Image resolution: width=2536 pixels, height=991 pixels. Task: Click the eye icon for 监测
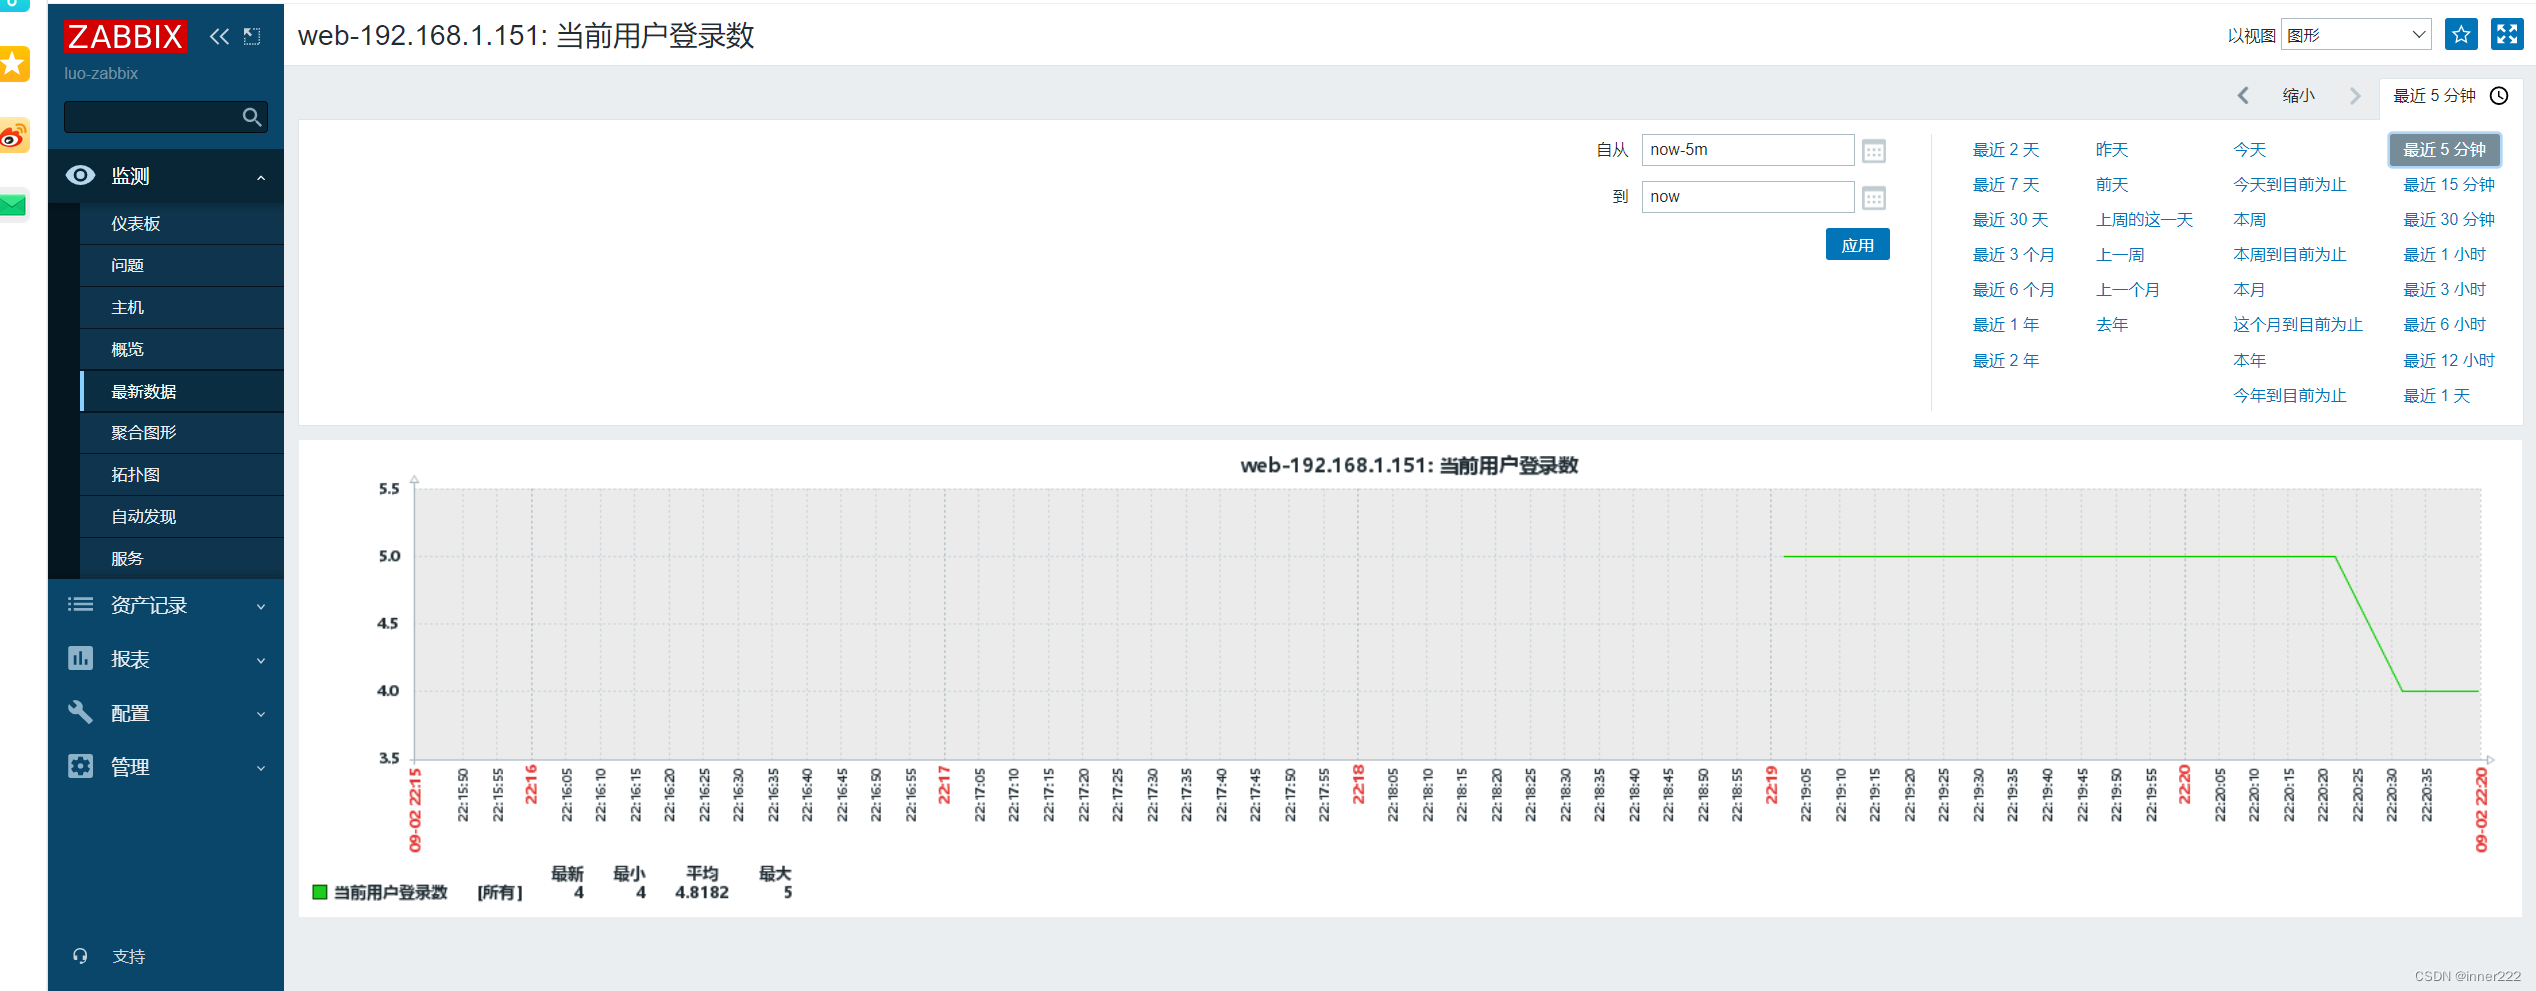pos(80,175)
